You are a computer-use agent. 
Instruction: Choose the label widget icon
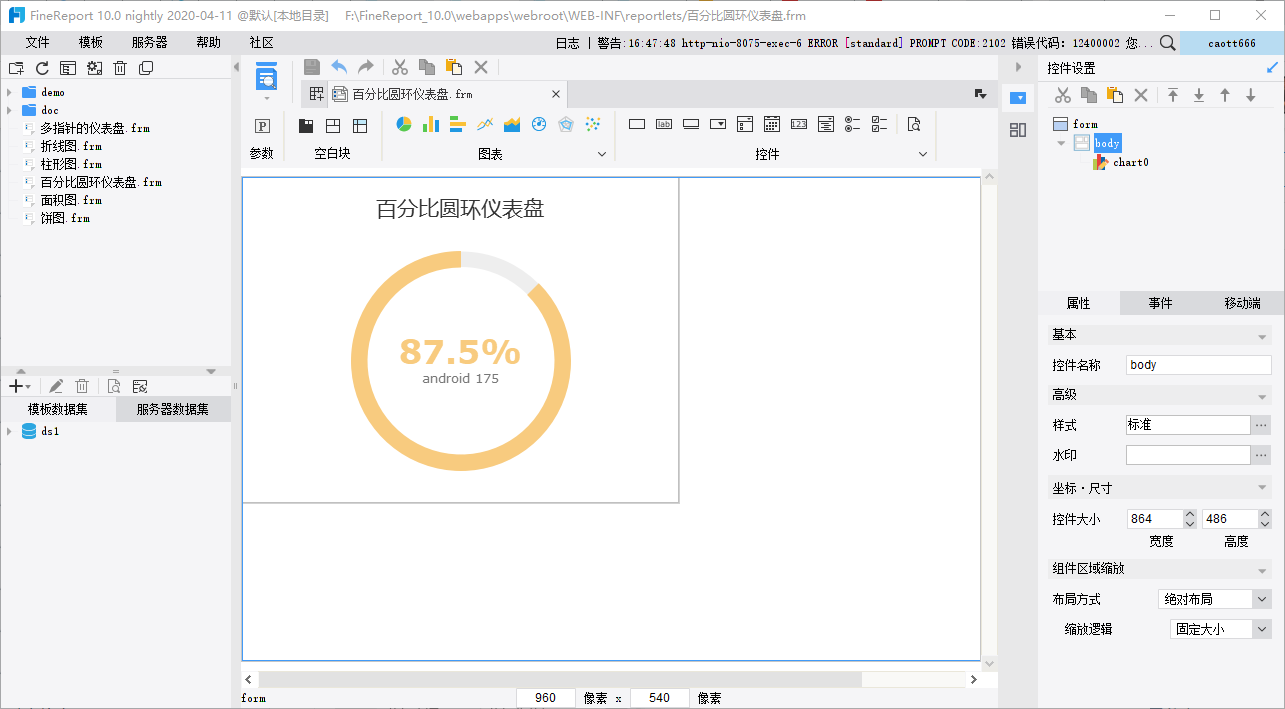664,124
